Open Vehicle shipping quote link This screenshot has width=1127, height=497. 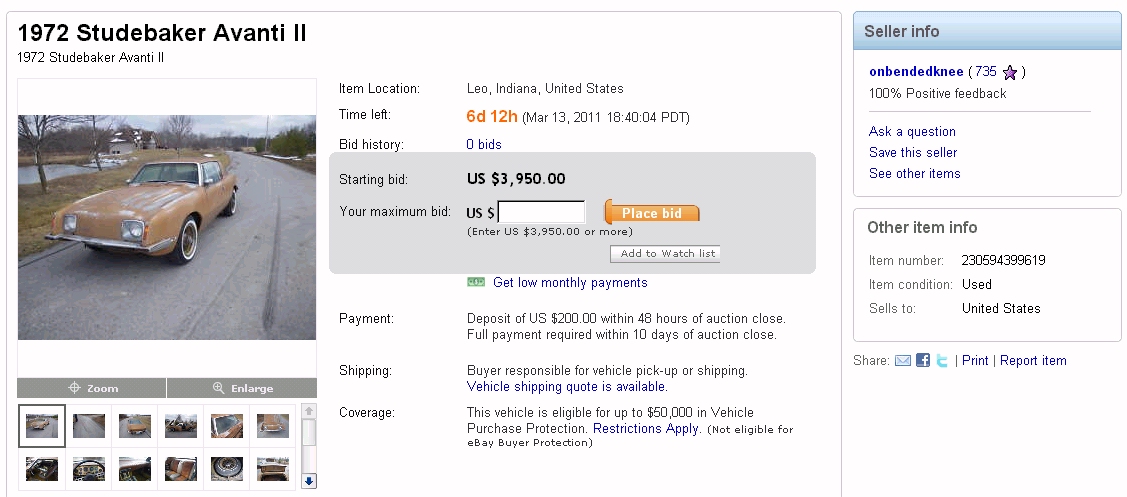[x=566, y=386]
